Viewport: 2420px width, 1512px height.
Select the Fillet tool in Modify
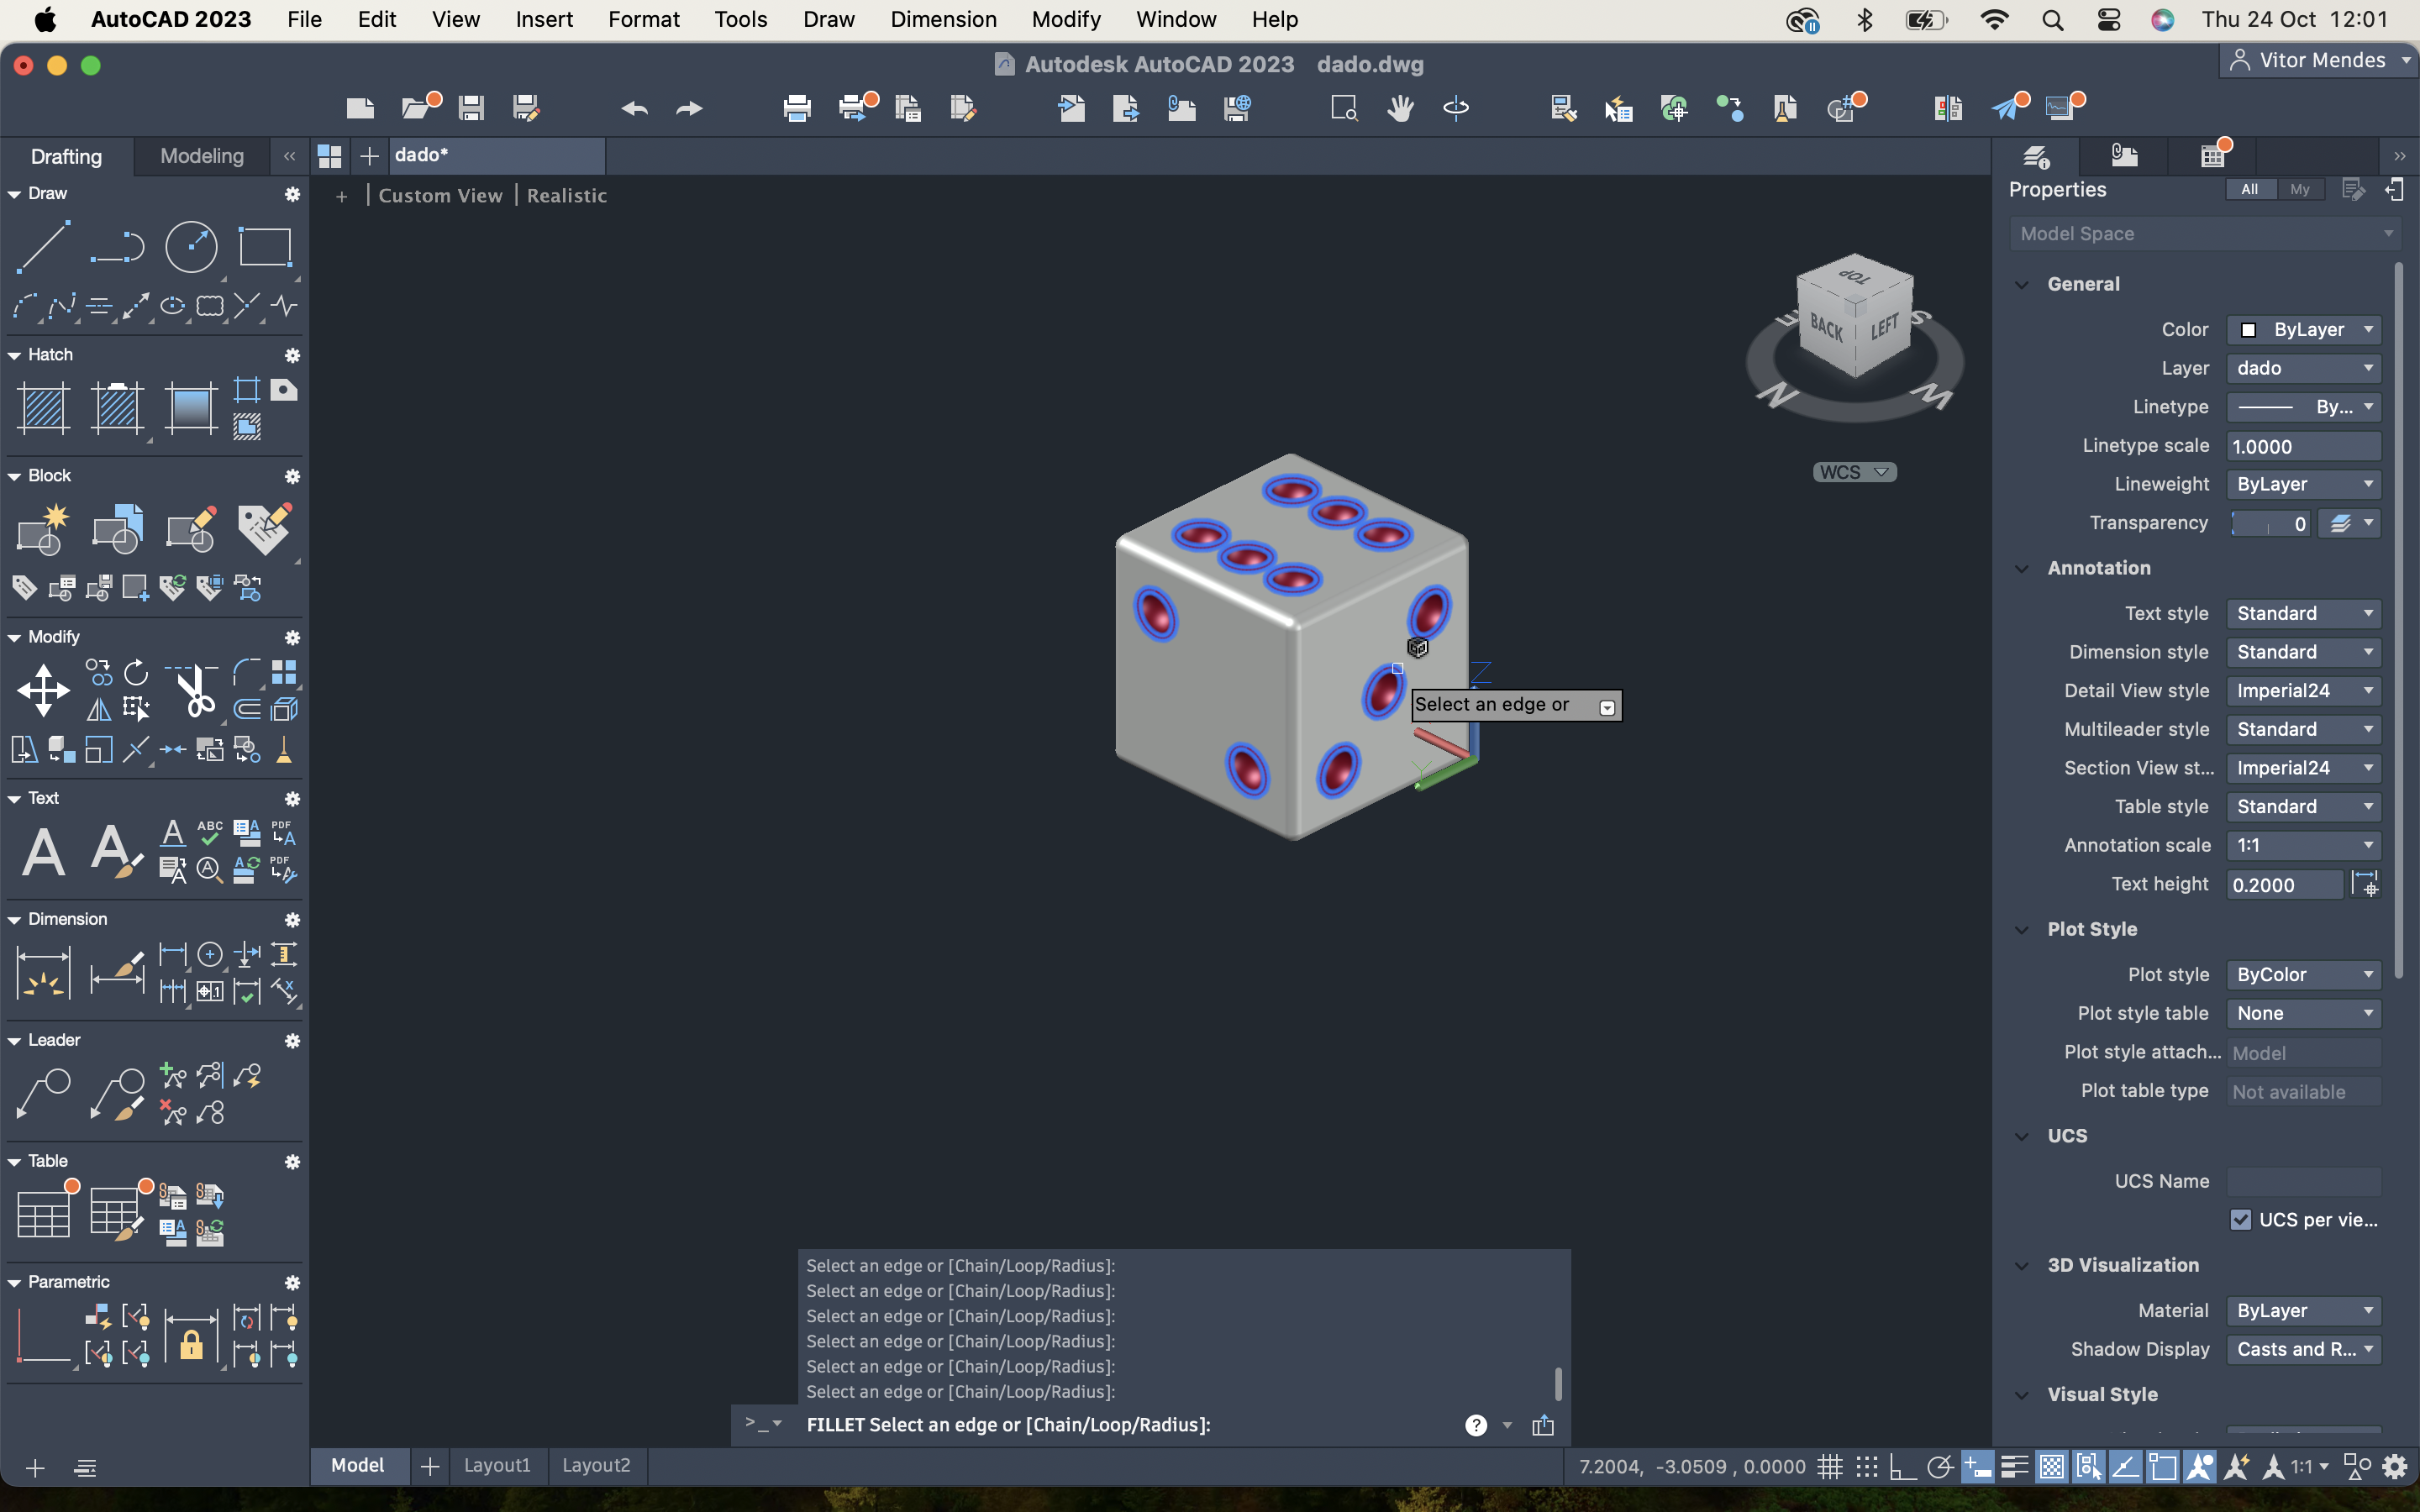pos(247,672)
